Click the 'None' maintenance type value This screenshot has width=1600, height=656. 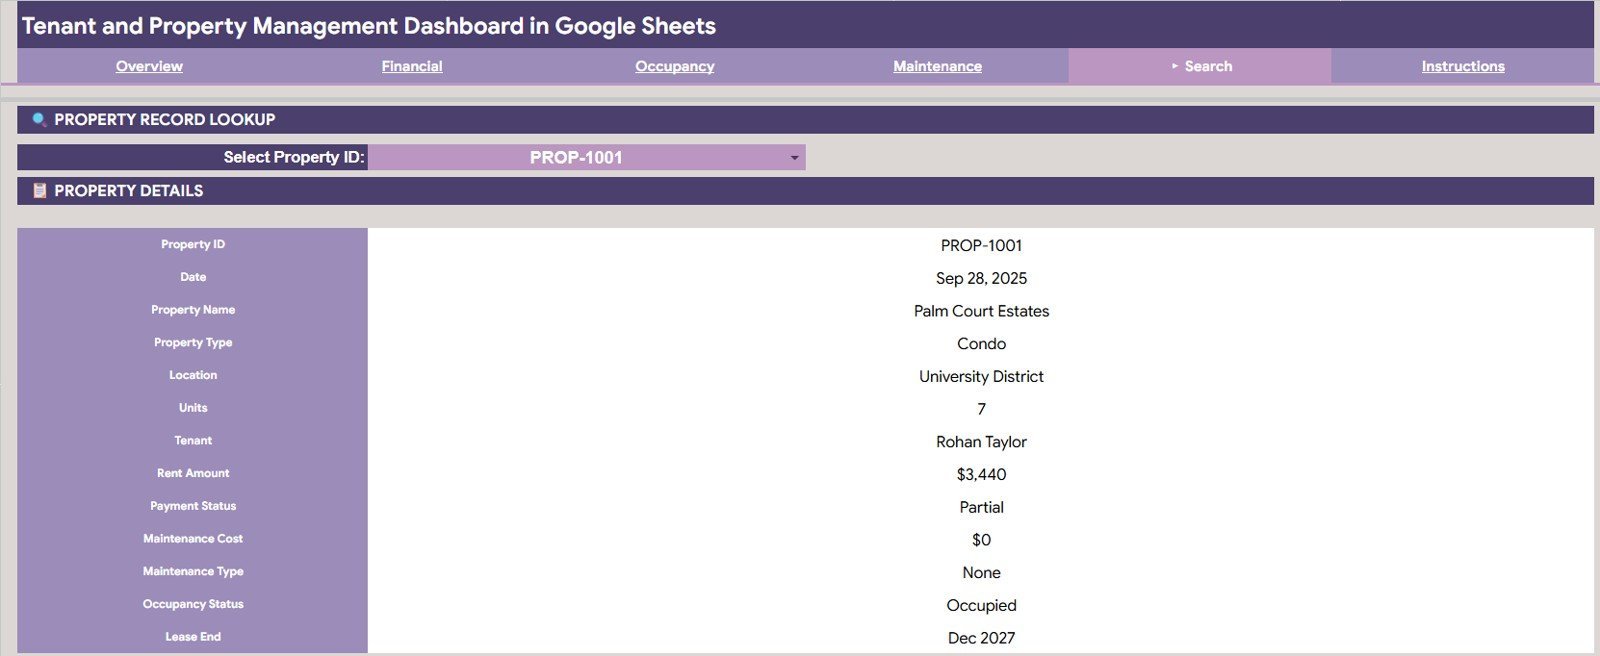(x=981, y=572)
